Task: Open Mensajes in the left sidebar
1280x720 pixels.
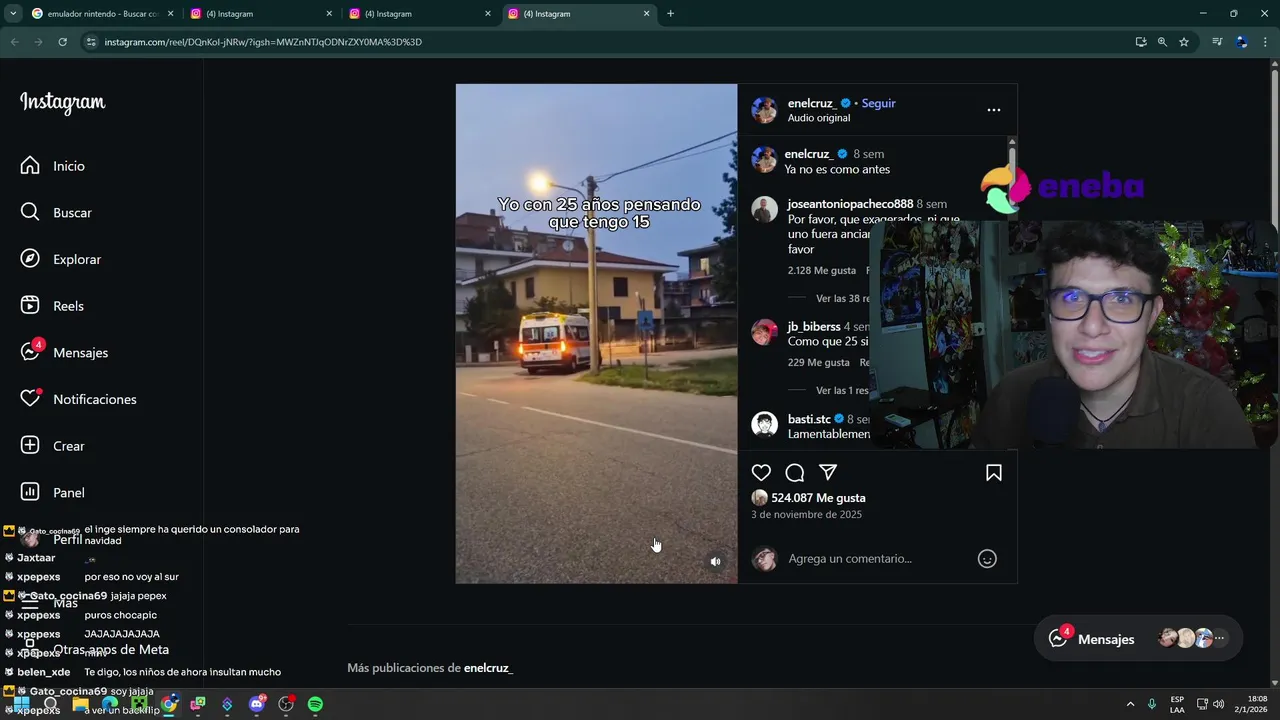Action: (x=65, y=352)
